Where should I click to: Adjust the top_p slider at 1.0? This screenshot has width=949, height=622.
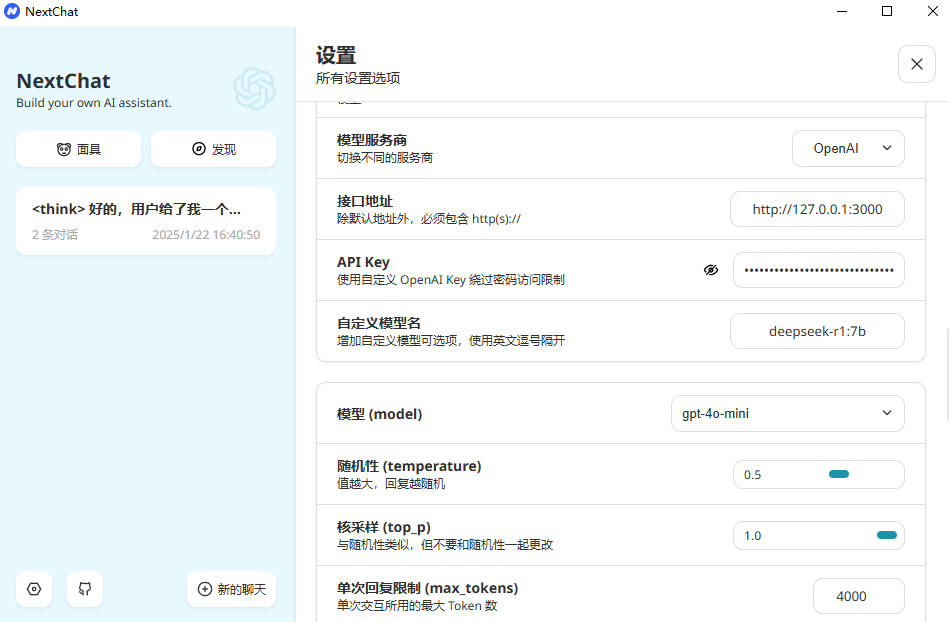click(x=887, y=535)
